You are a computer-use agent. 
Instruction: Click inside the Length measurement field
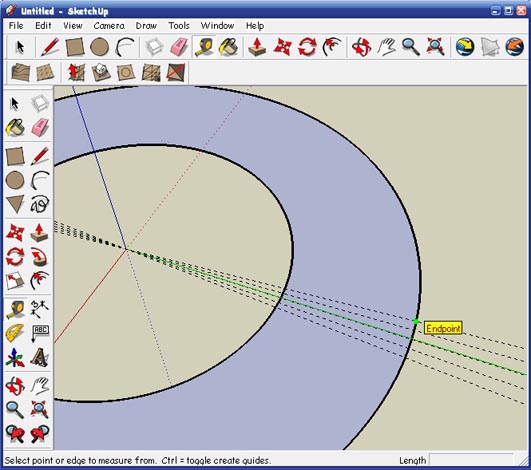click(471, 460)
